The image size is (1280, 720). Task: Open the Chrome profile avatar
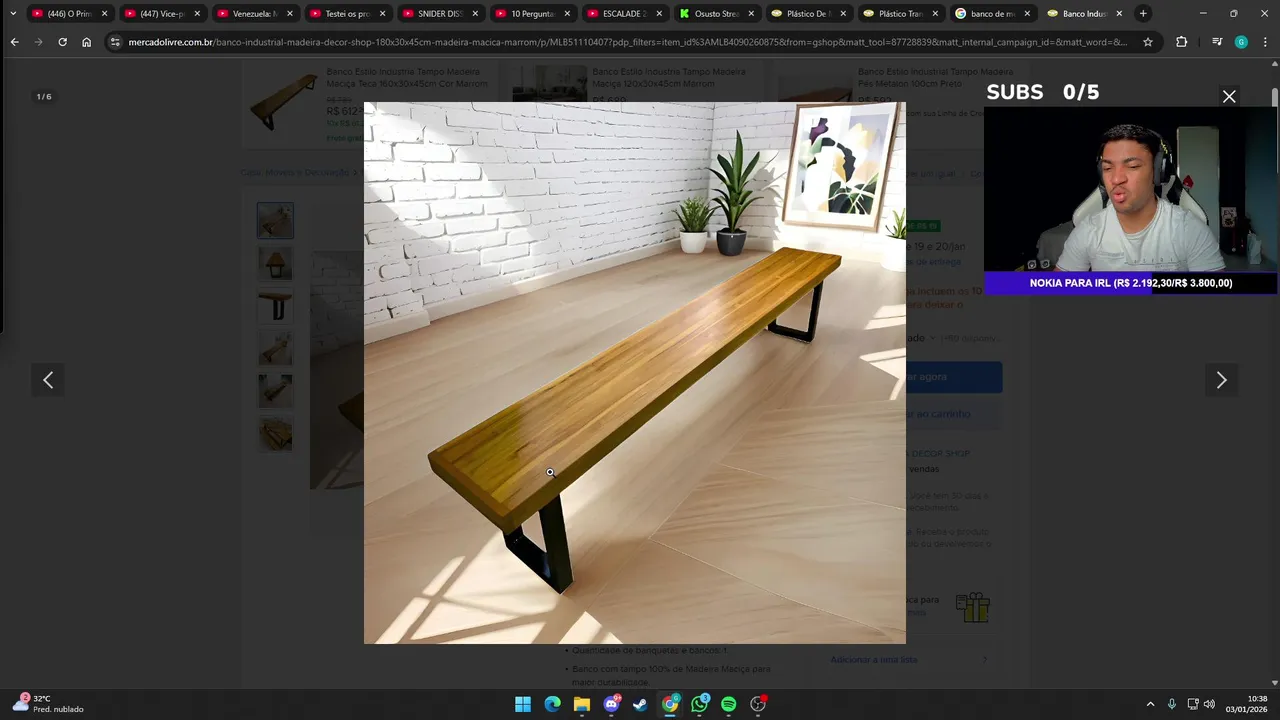pos(1241,42)
